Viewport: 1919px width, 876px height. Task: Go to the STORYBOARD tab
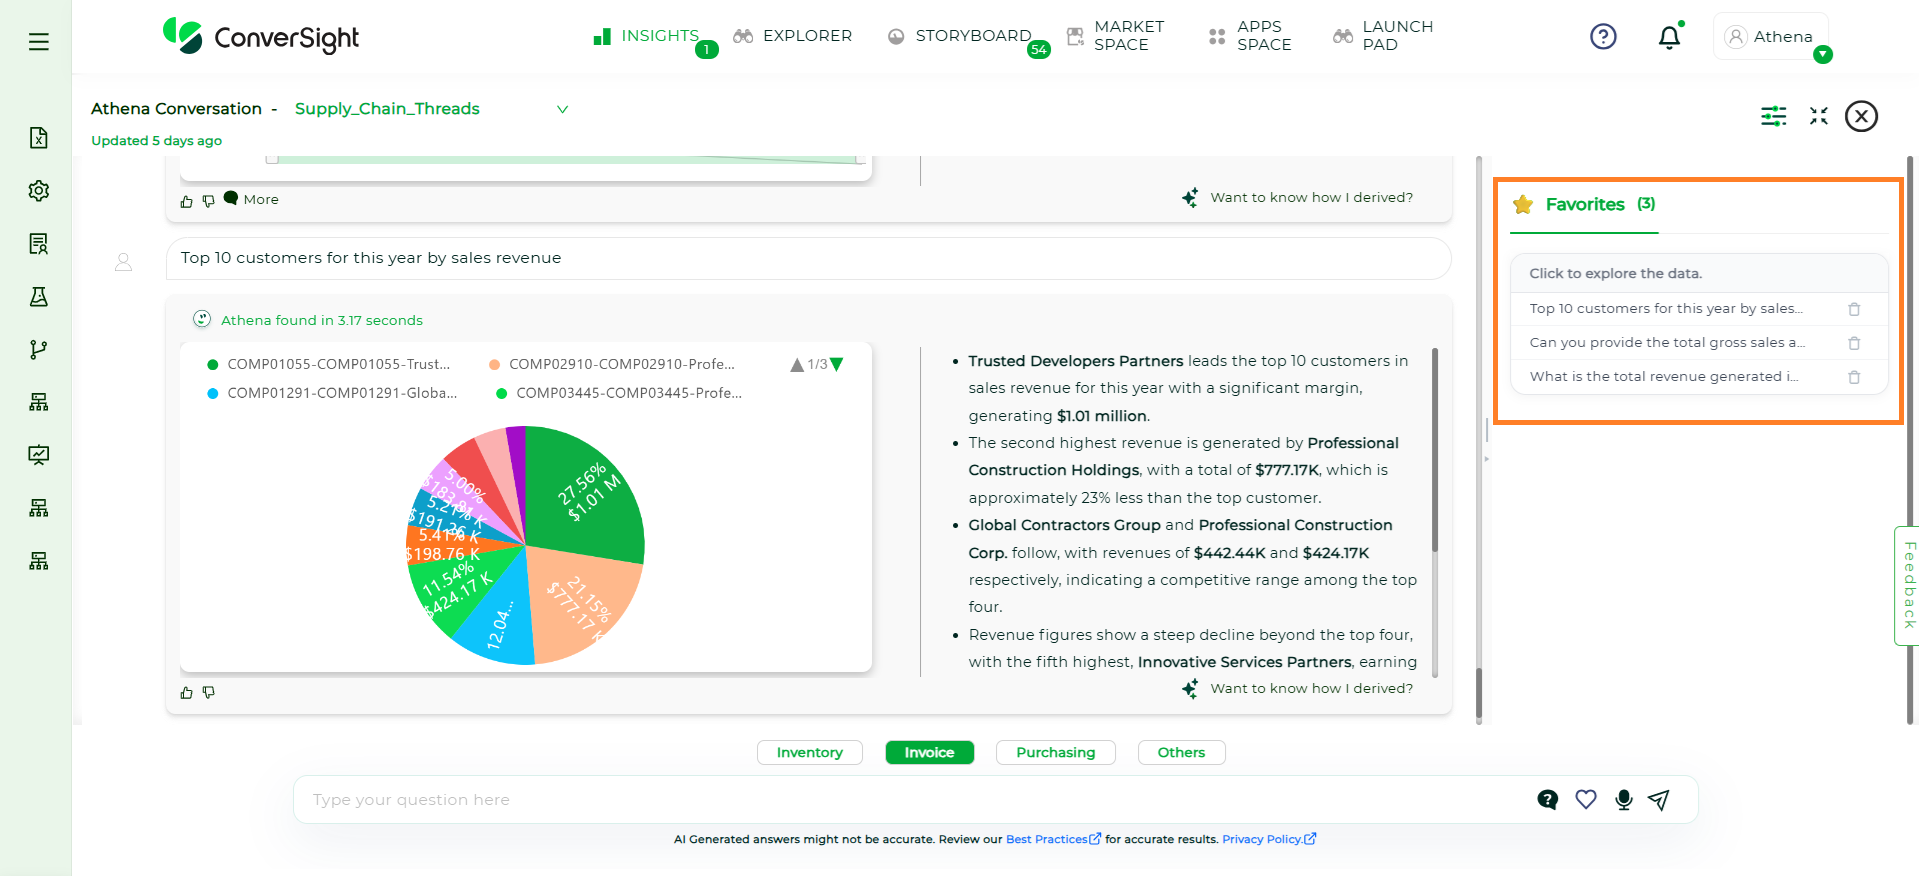960,36
